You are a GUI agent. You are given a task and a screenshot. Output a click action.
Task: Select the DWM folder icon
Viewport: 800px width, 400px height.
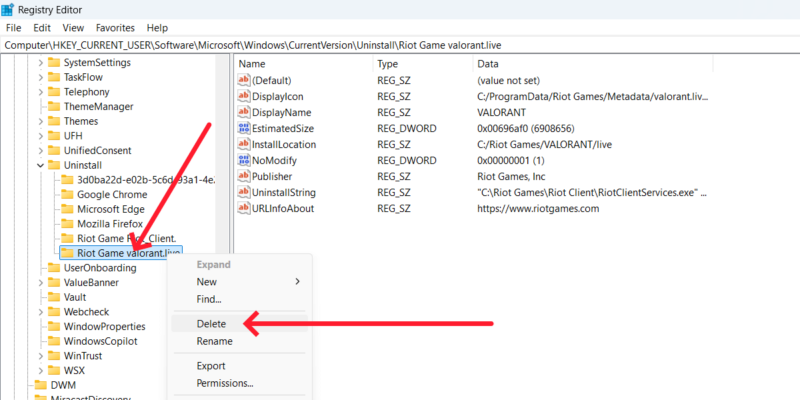[x=41, y=385]
